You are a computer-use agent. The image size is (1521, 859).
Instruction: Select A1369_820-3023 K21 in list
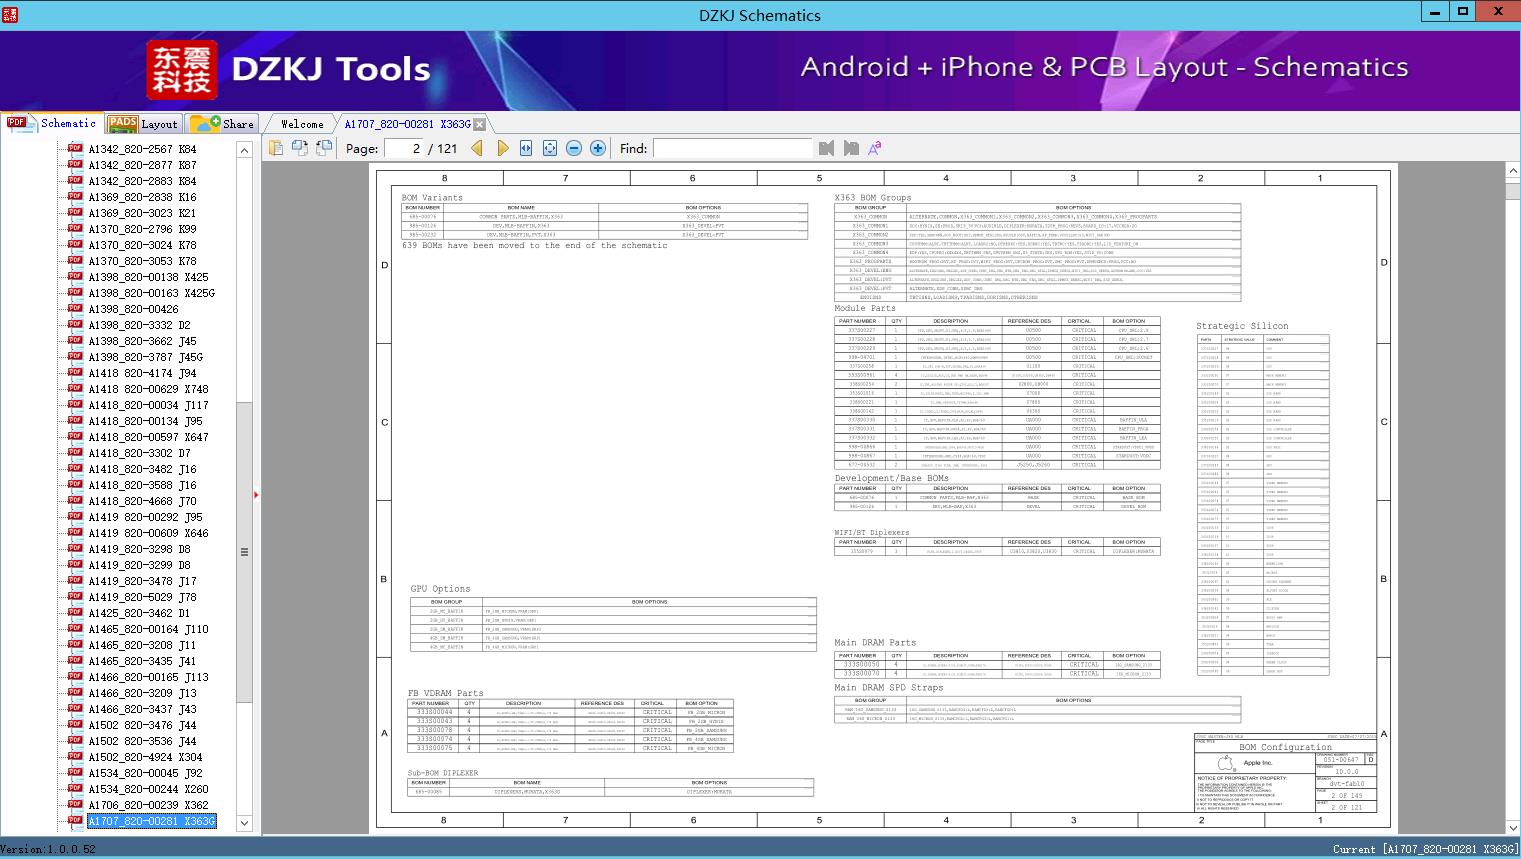(142, 213)
